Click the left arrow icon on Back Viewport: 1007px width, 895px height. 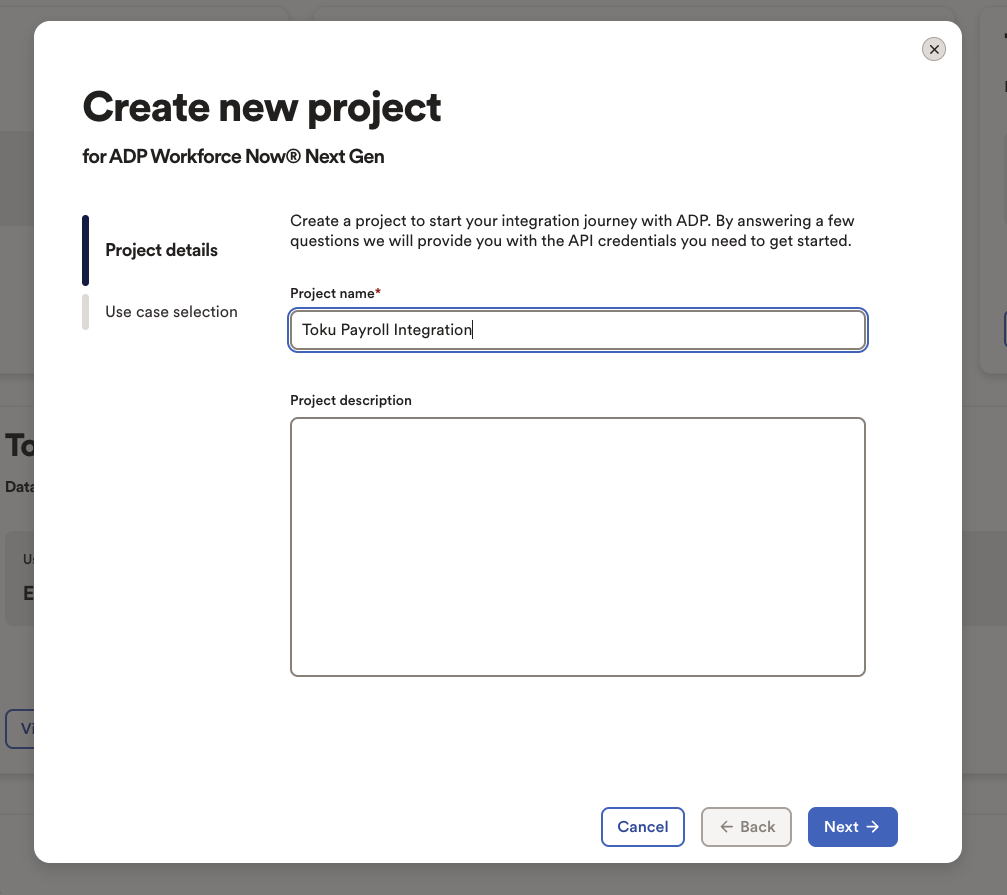tap(726, 826)
